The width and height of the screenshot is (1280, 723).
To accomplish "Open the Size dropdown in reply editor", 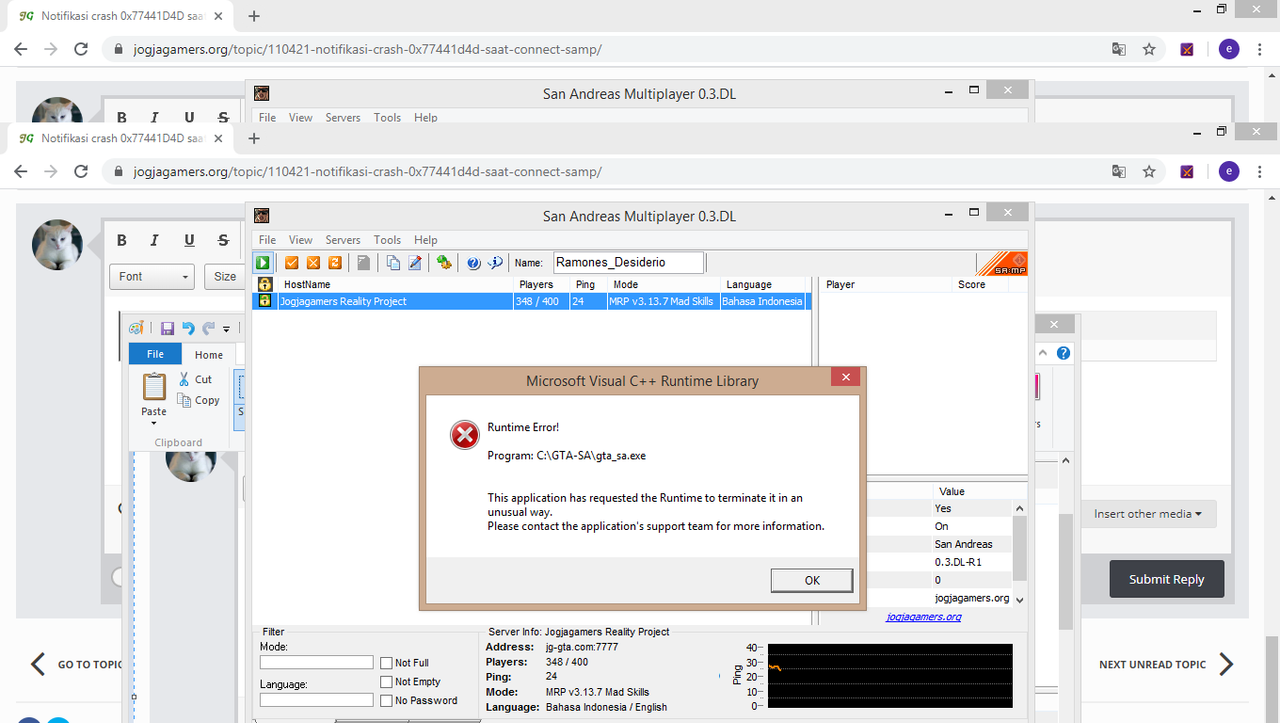I will click(x=226, y=277).
